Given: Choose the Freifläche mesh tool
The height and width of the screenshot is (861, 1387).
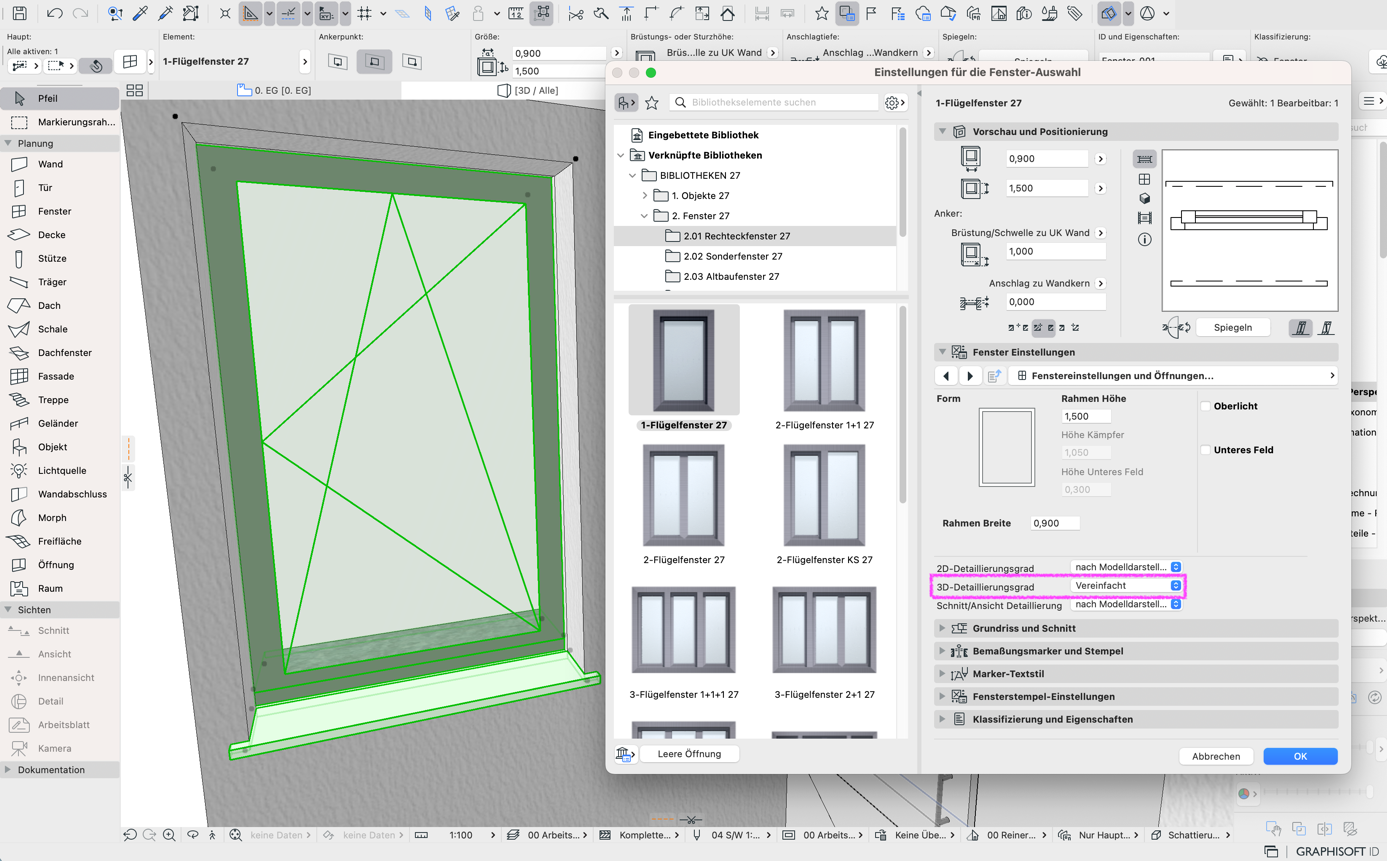Looking at the screenshot, I should (60, 541).
